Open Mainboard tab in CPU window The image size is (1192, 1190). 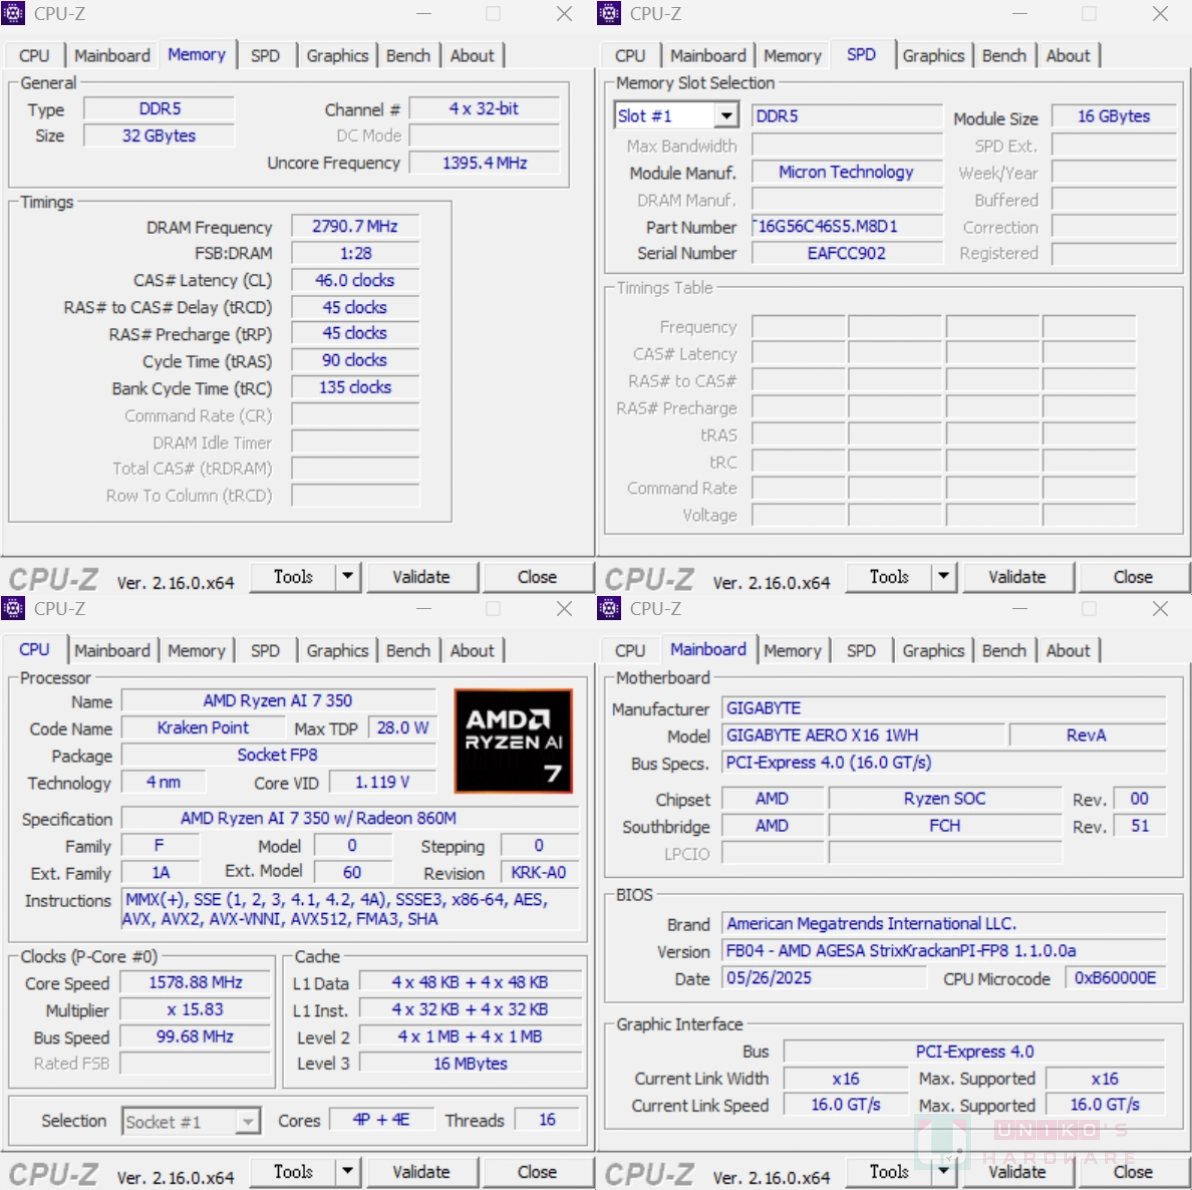pos(112,651)
